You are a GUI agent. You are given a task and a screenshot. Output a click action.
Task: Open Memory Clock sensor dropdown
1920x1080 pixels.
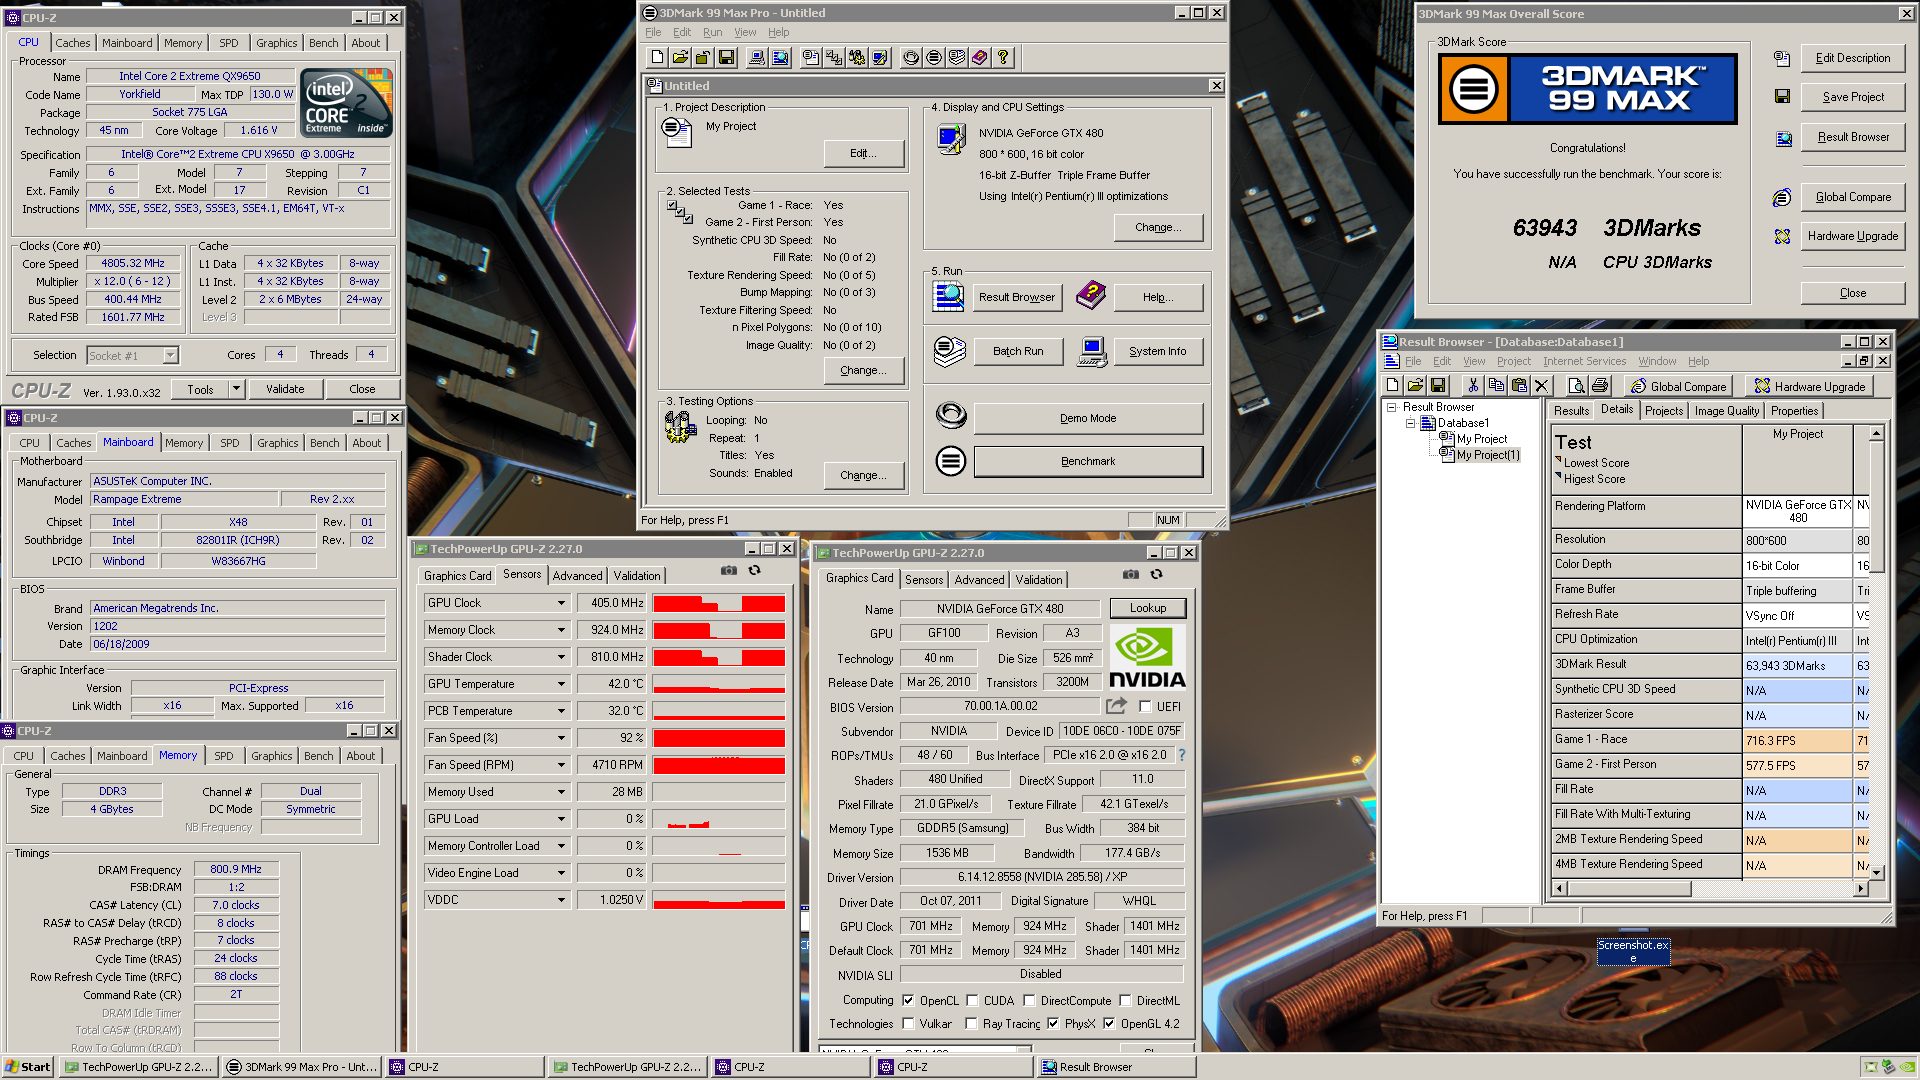(561, 630)
